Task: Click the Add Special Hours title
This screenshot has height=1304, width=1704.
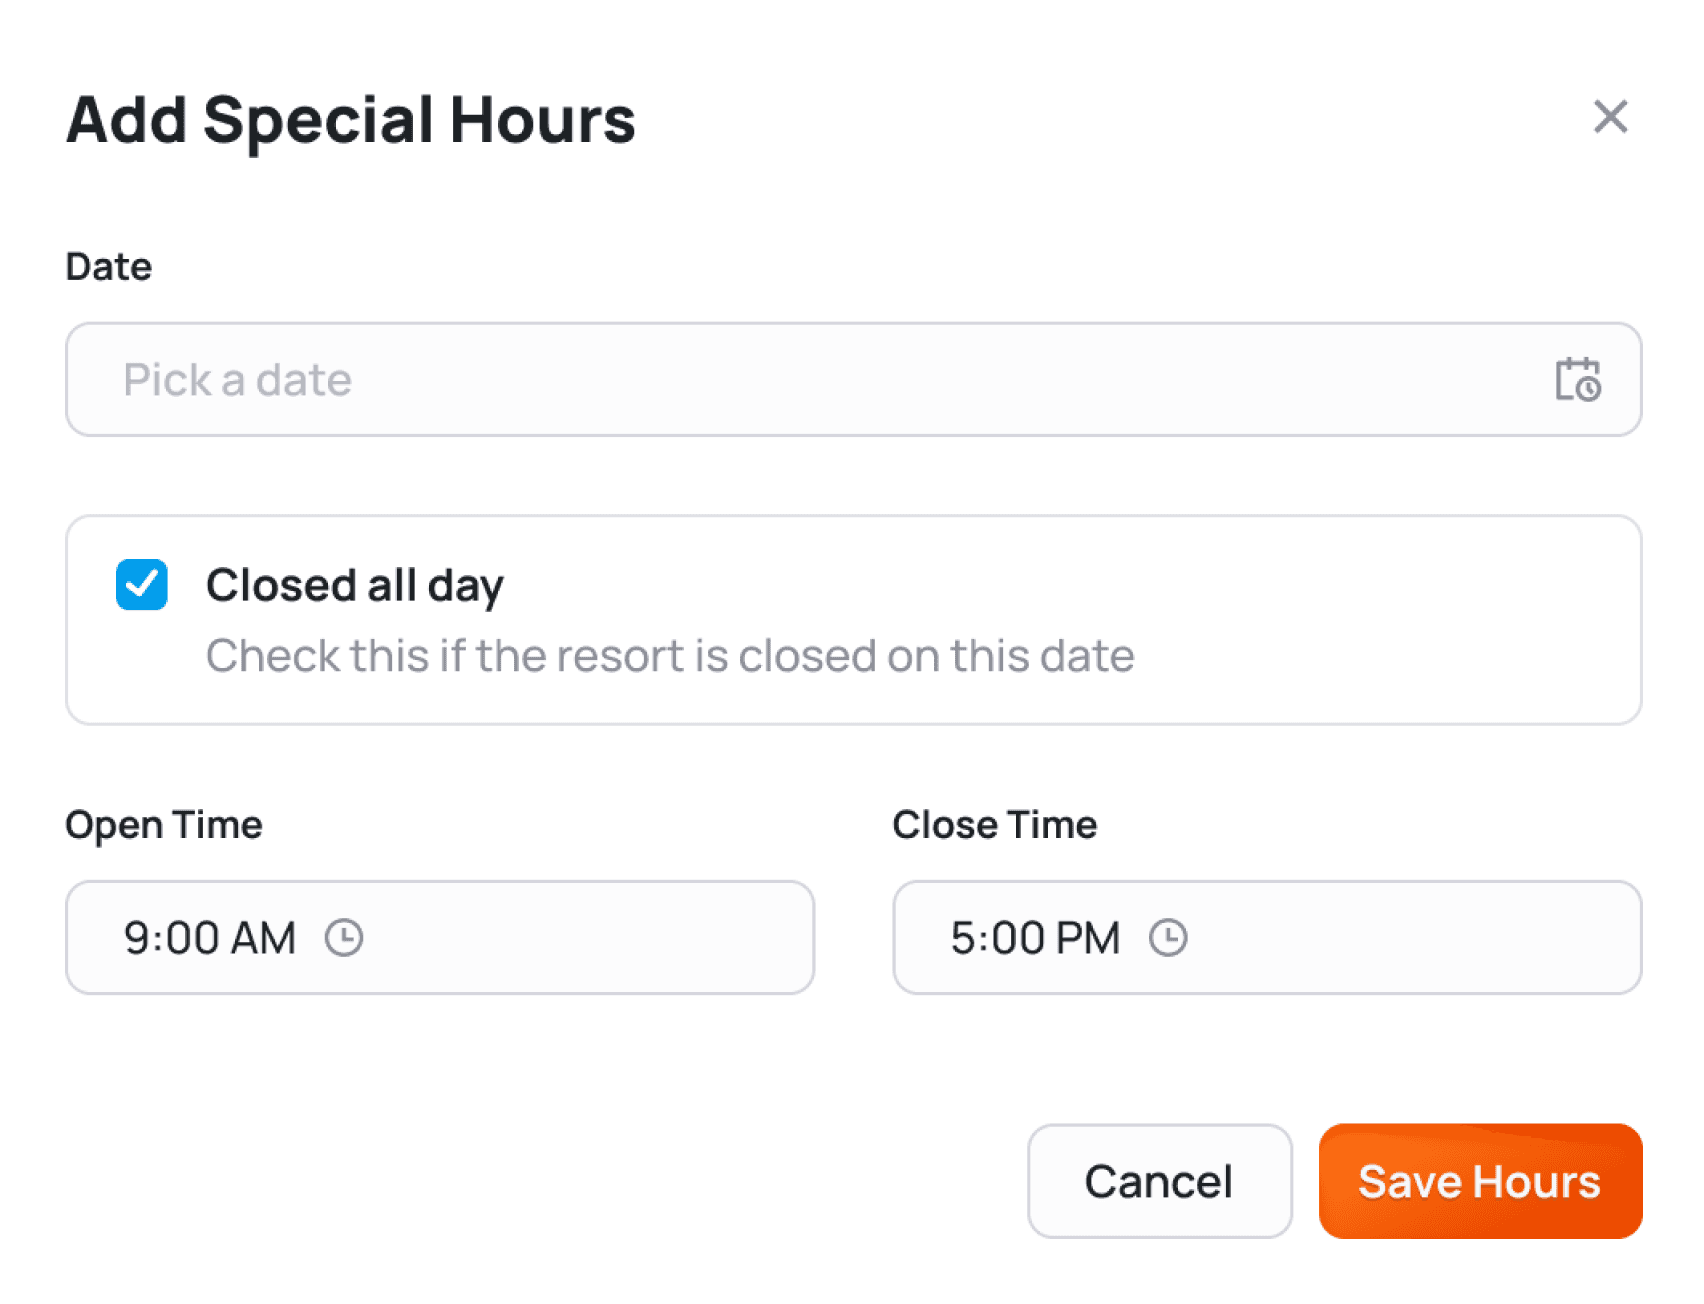Action: coord(350,120)
